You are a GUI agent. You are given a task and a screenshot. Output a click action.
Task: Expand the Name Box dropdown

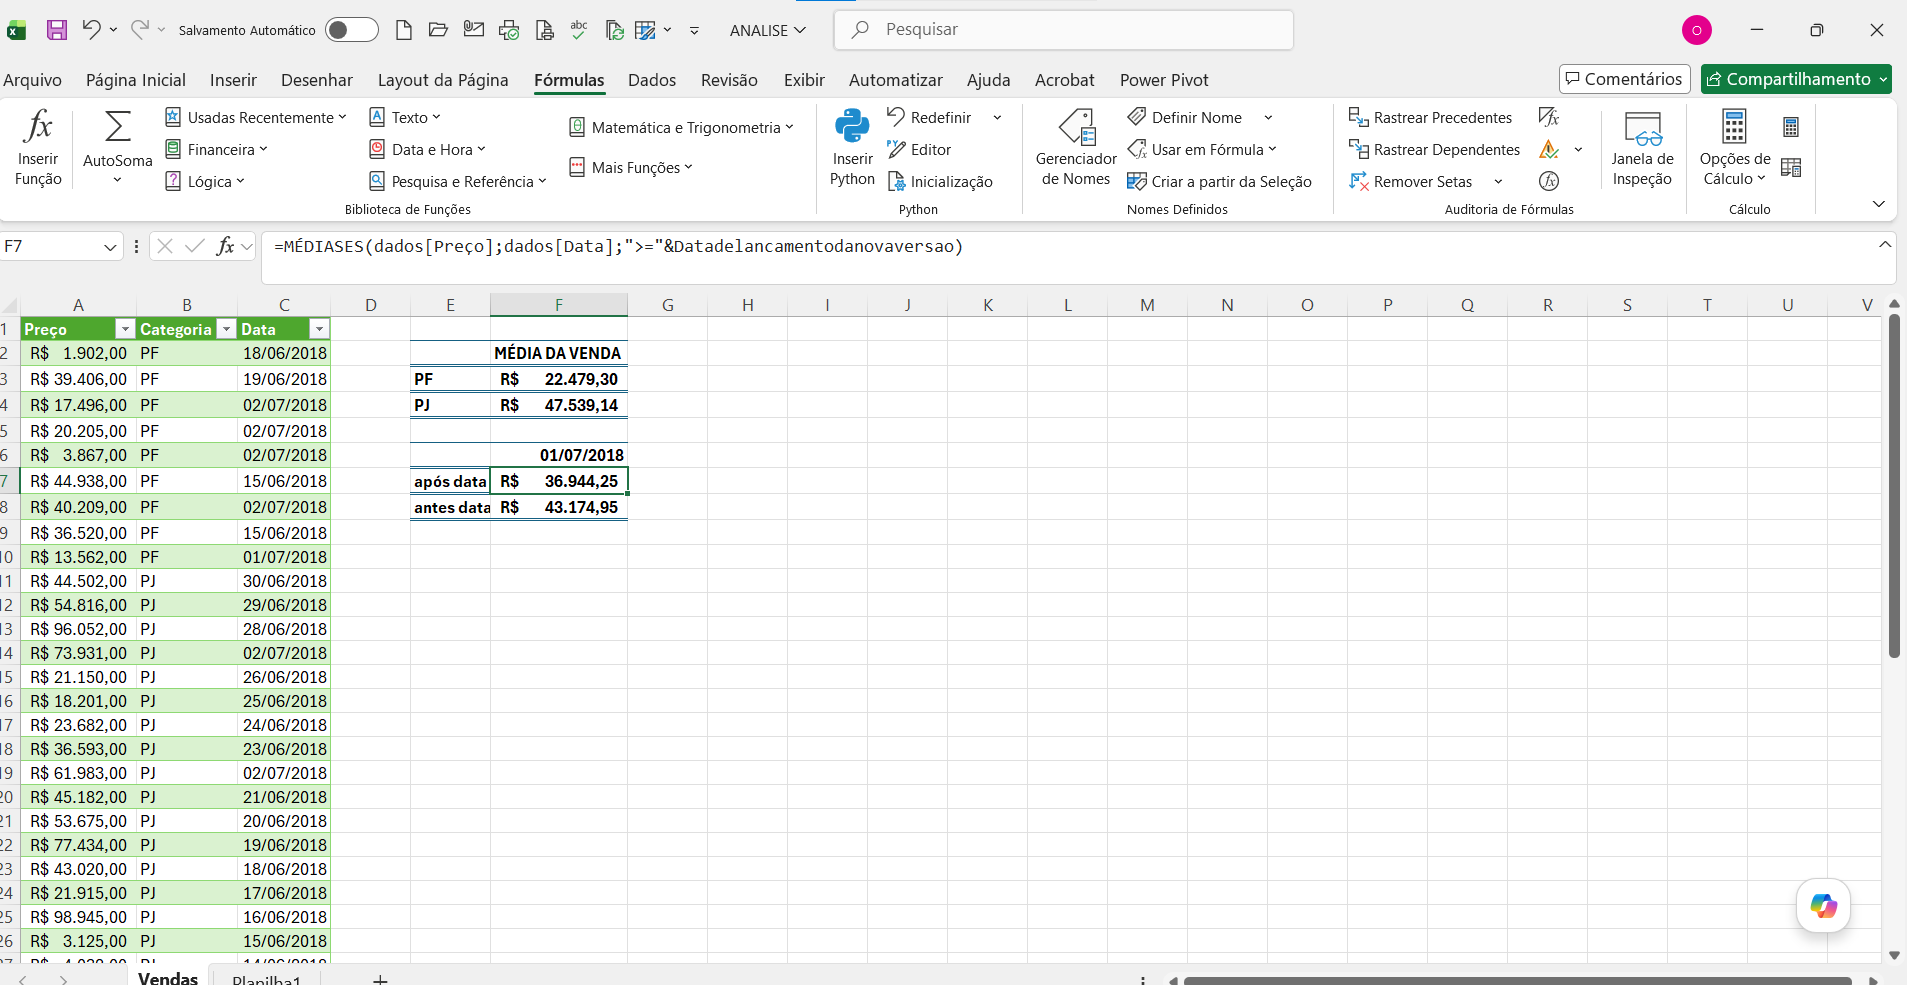[110, 247]
